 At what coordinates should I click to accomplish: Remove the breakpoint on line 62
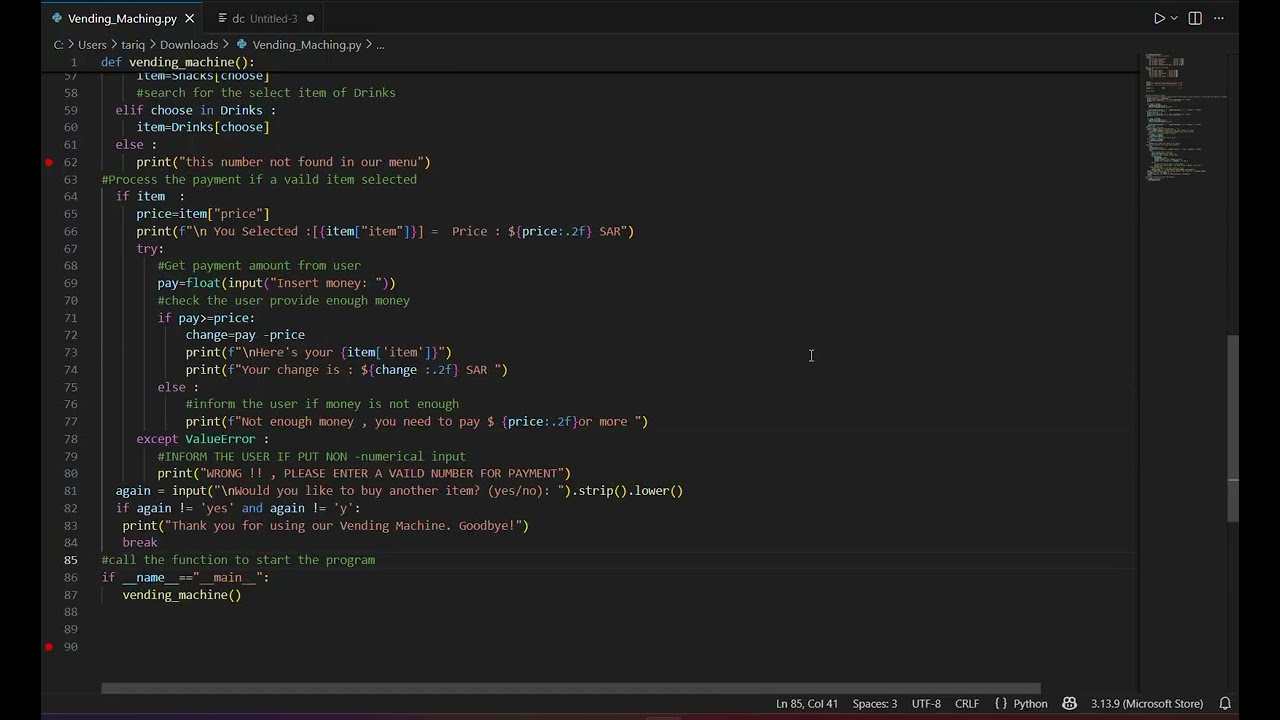point(48,162)
